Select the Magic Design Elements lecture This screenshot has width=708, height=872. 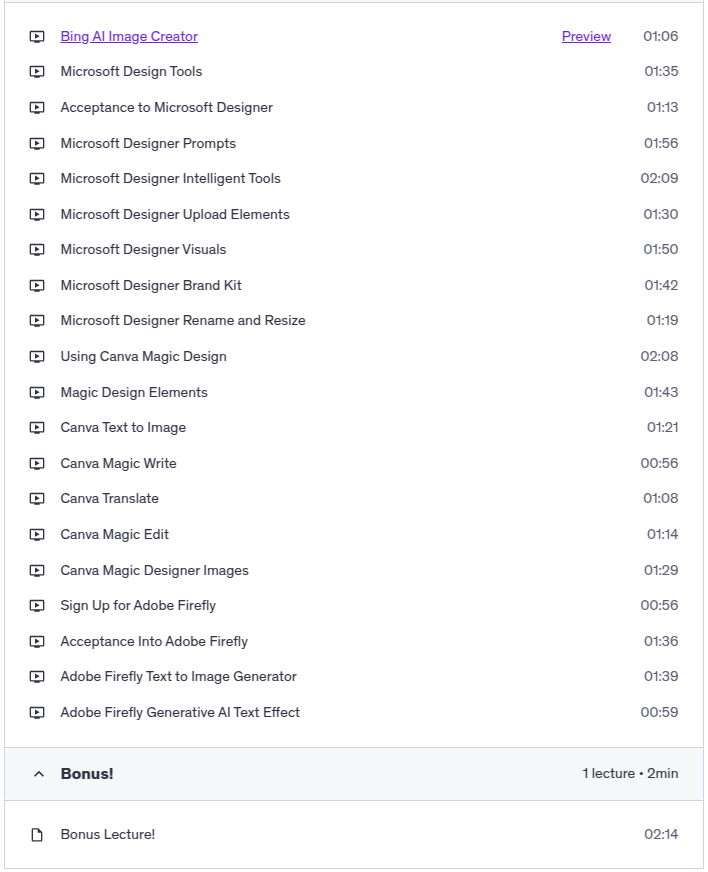(x=134, y=393)
